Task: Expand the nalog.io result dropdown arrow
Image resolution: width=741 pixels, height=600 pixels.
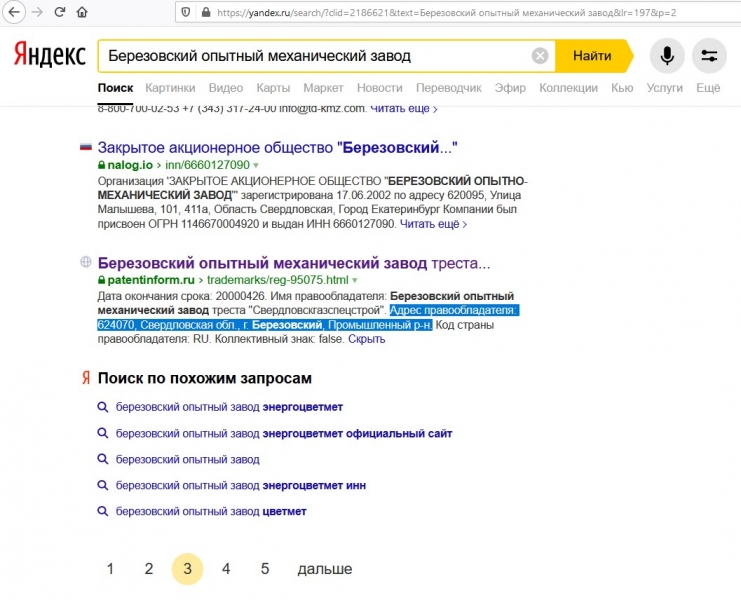Action: point(255,165)
